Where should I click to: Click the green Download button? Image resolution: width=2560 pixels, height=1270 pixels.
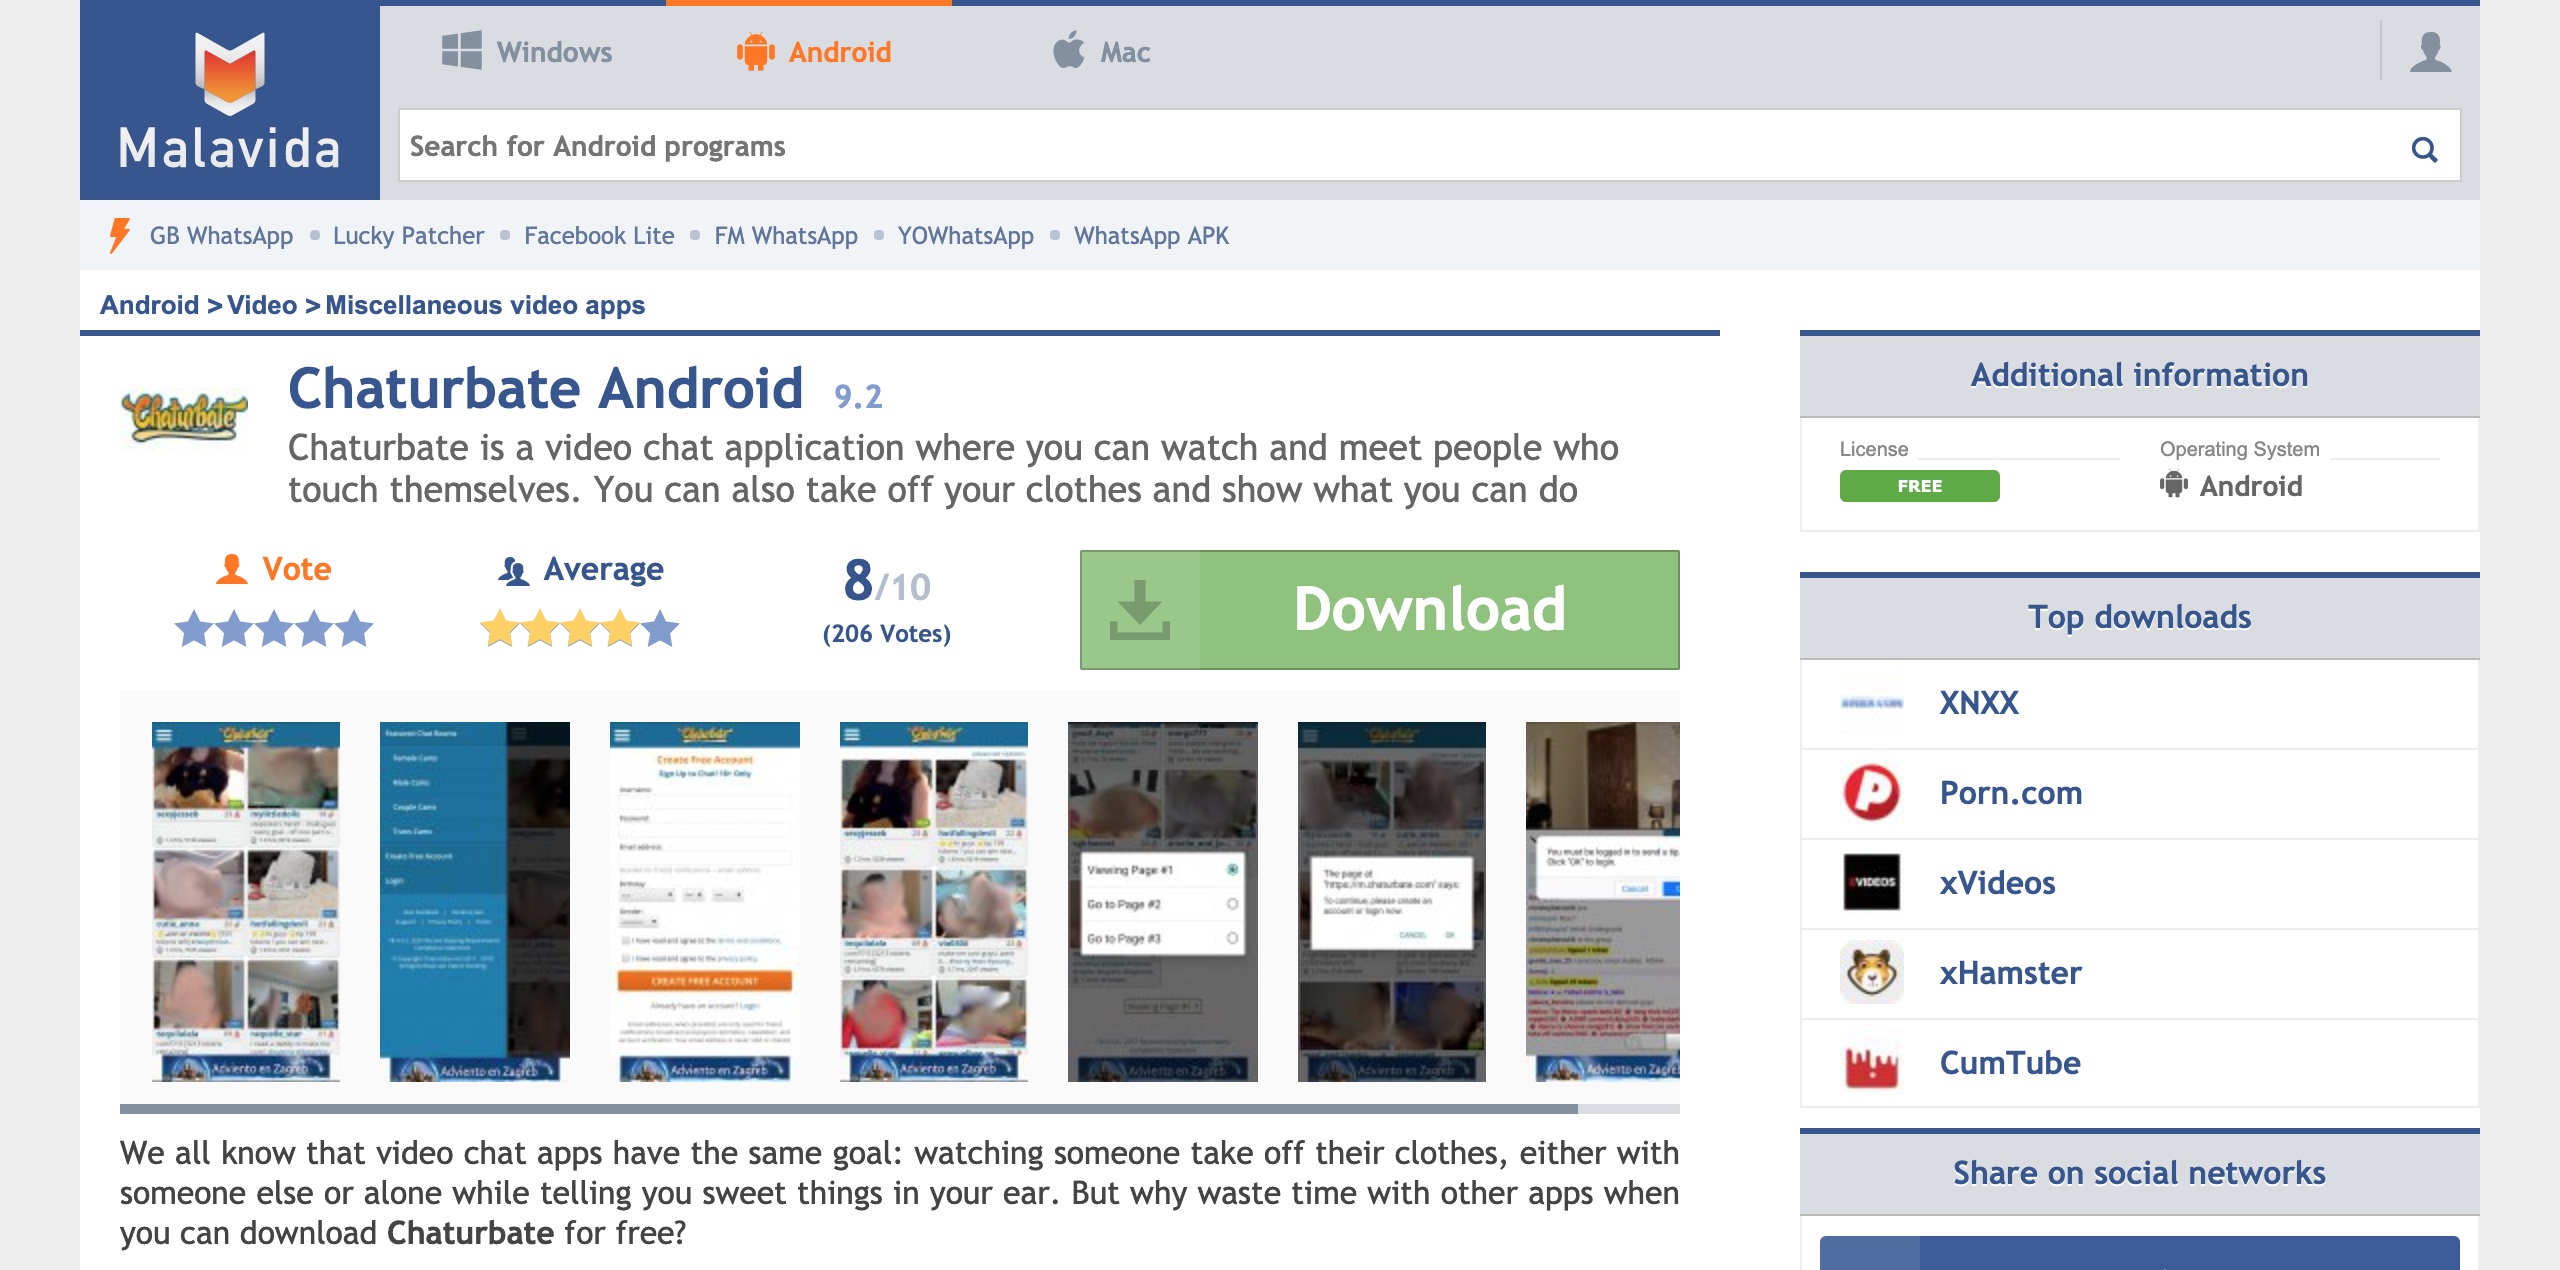click(1380, 609)
